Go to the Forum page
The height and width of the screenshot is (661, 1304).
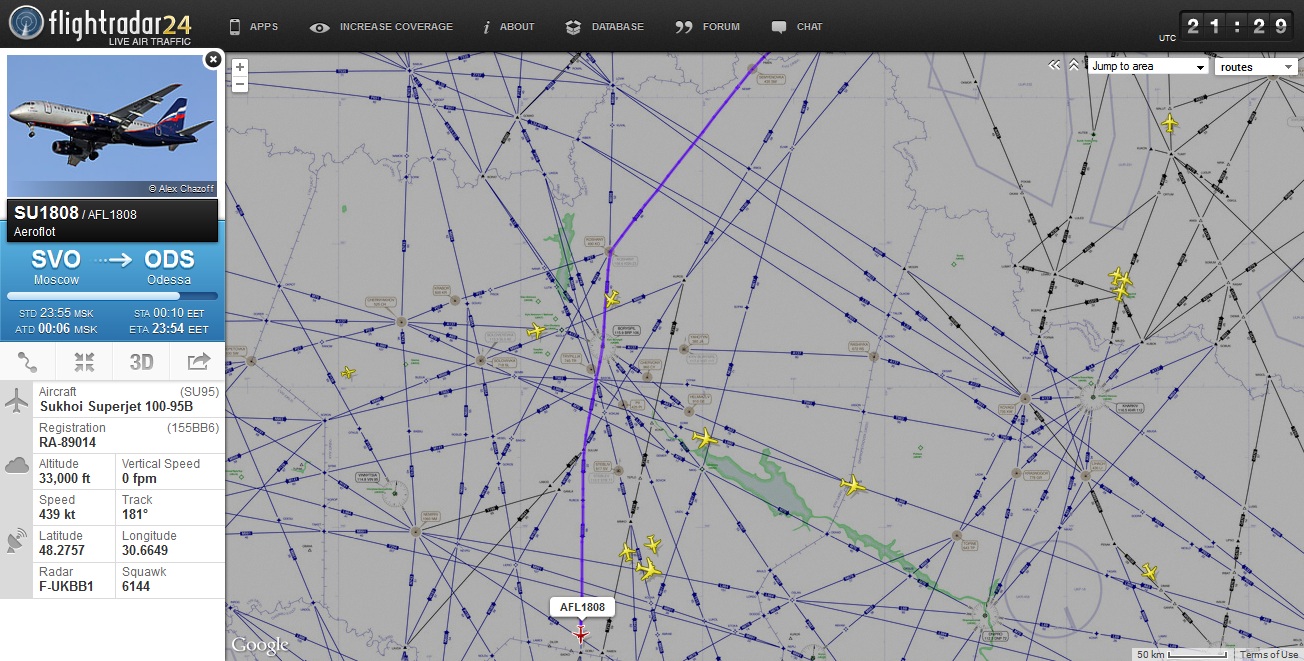pyautogui.click(x=708, y=27)
